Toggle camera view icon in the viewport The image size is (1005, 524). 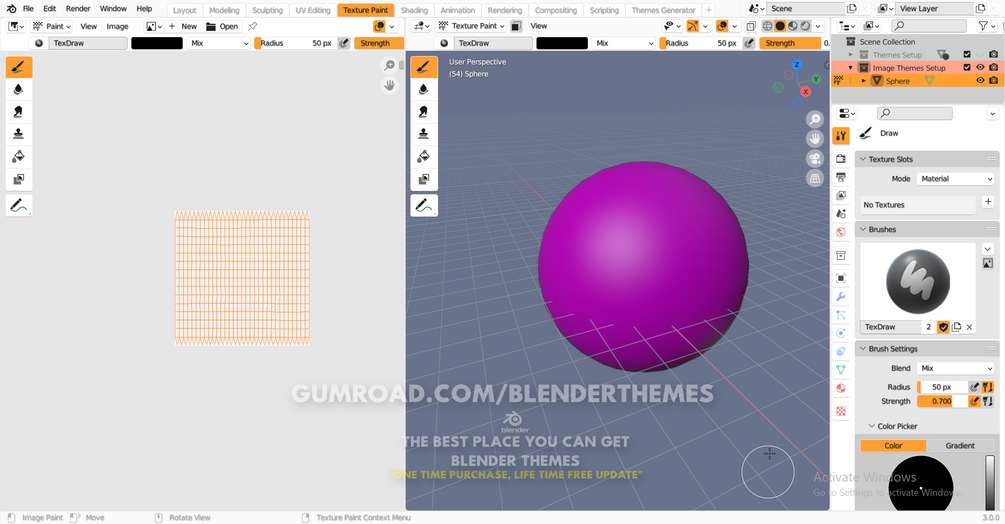(x=815, y=159)
